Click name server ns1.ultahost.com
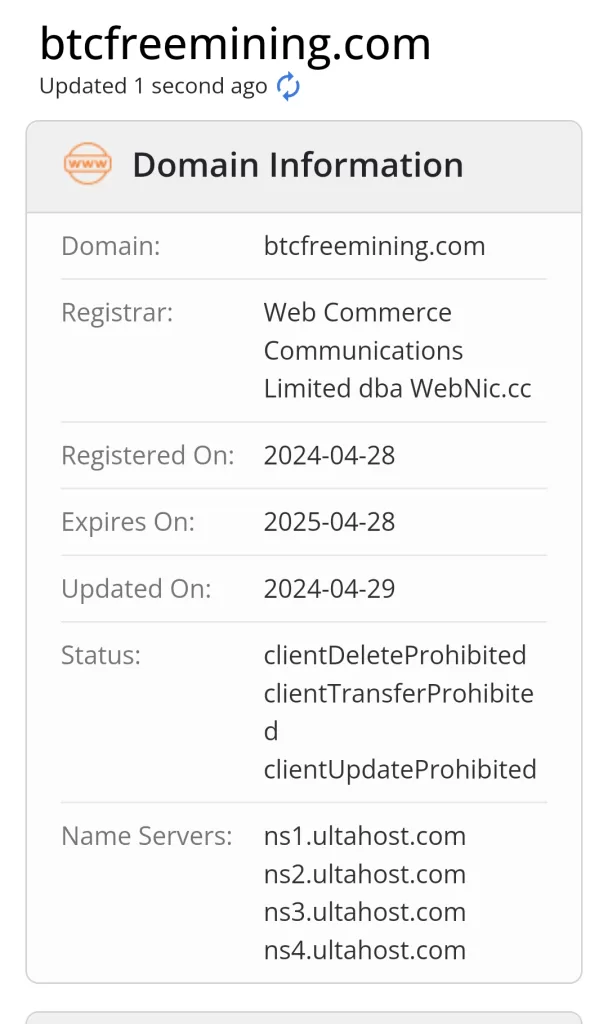 [364, 836]
